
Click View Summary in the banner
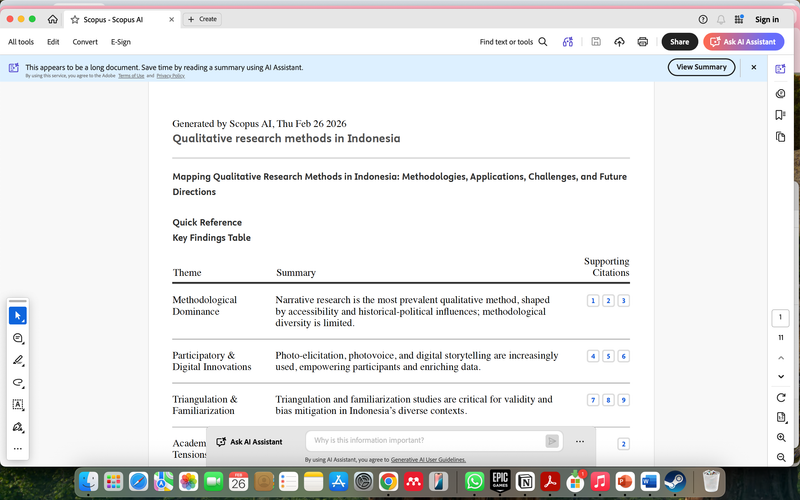pyautogui.click(x=702, y=67)
